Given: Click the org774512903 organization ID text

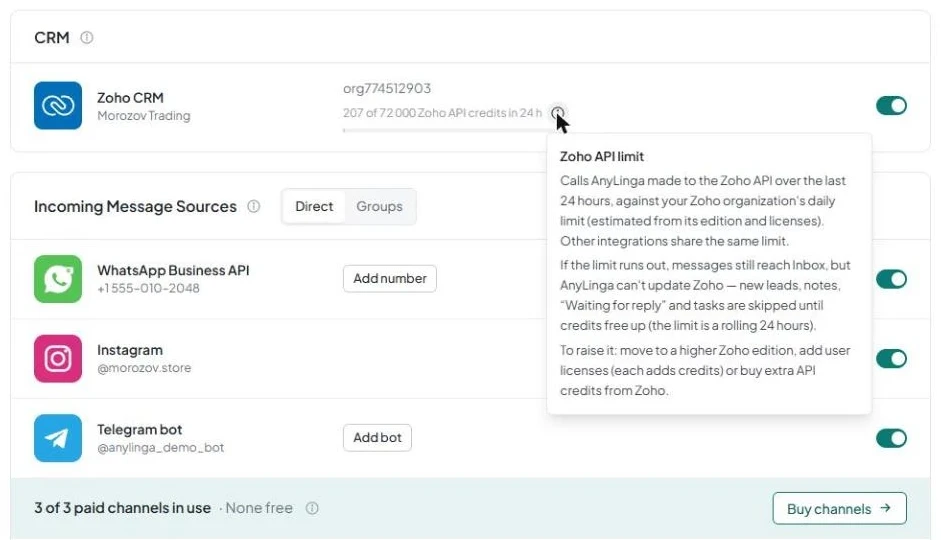Looking at the screenshot, I should click(x=387, y=88).
